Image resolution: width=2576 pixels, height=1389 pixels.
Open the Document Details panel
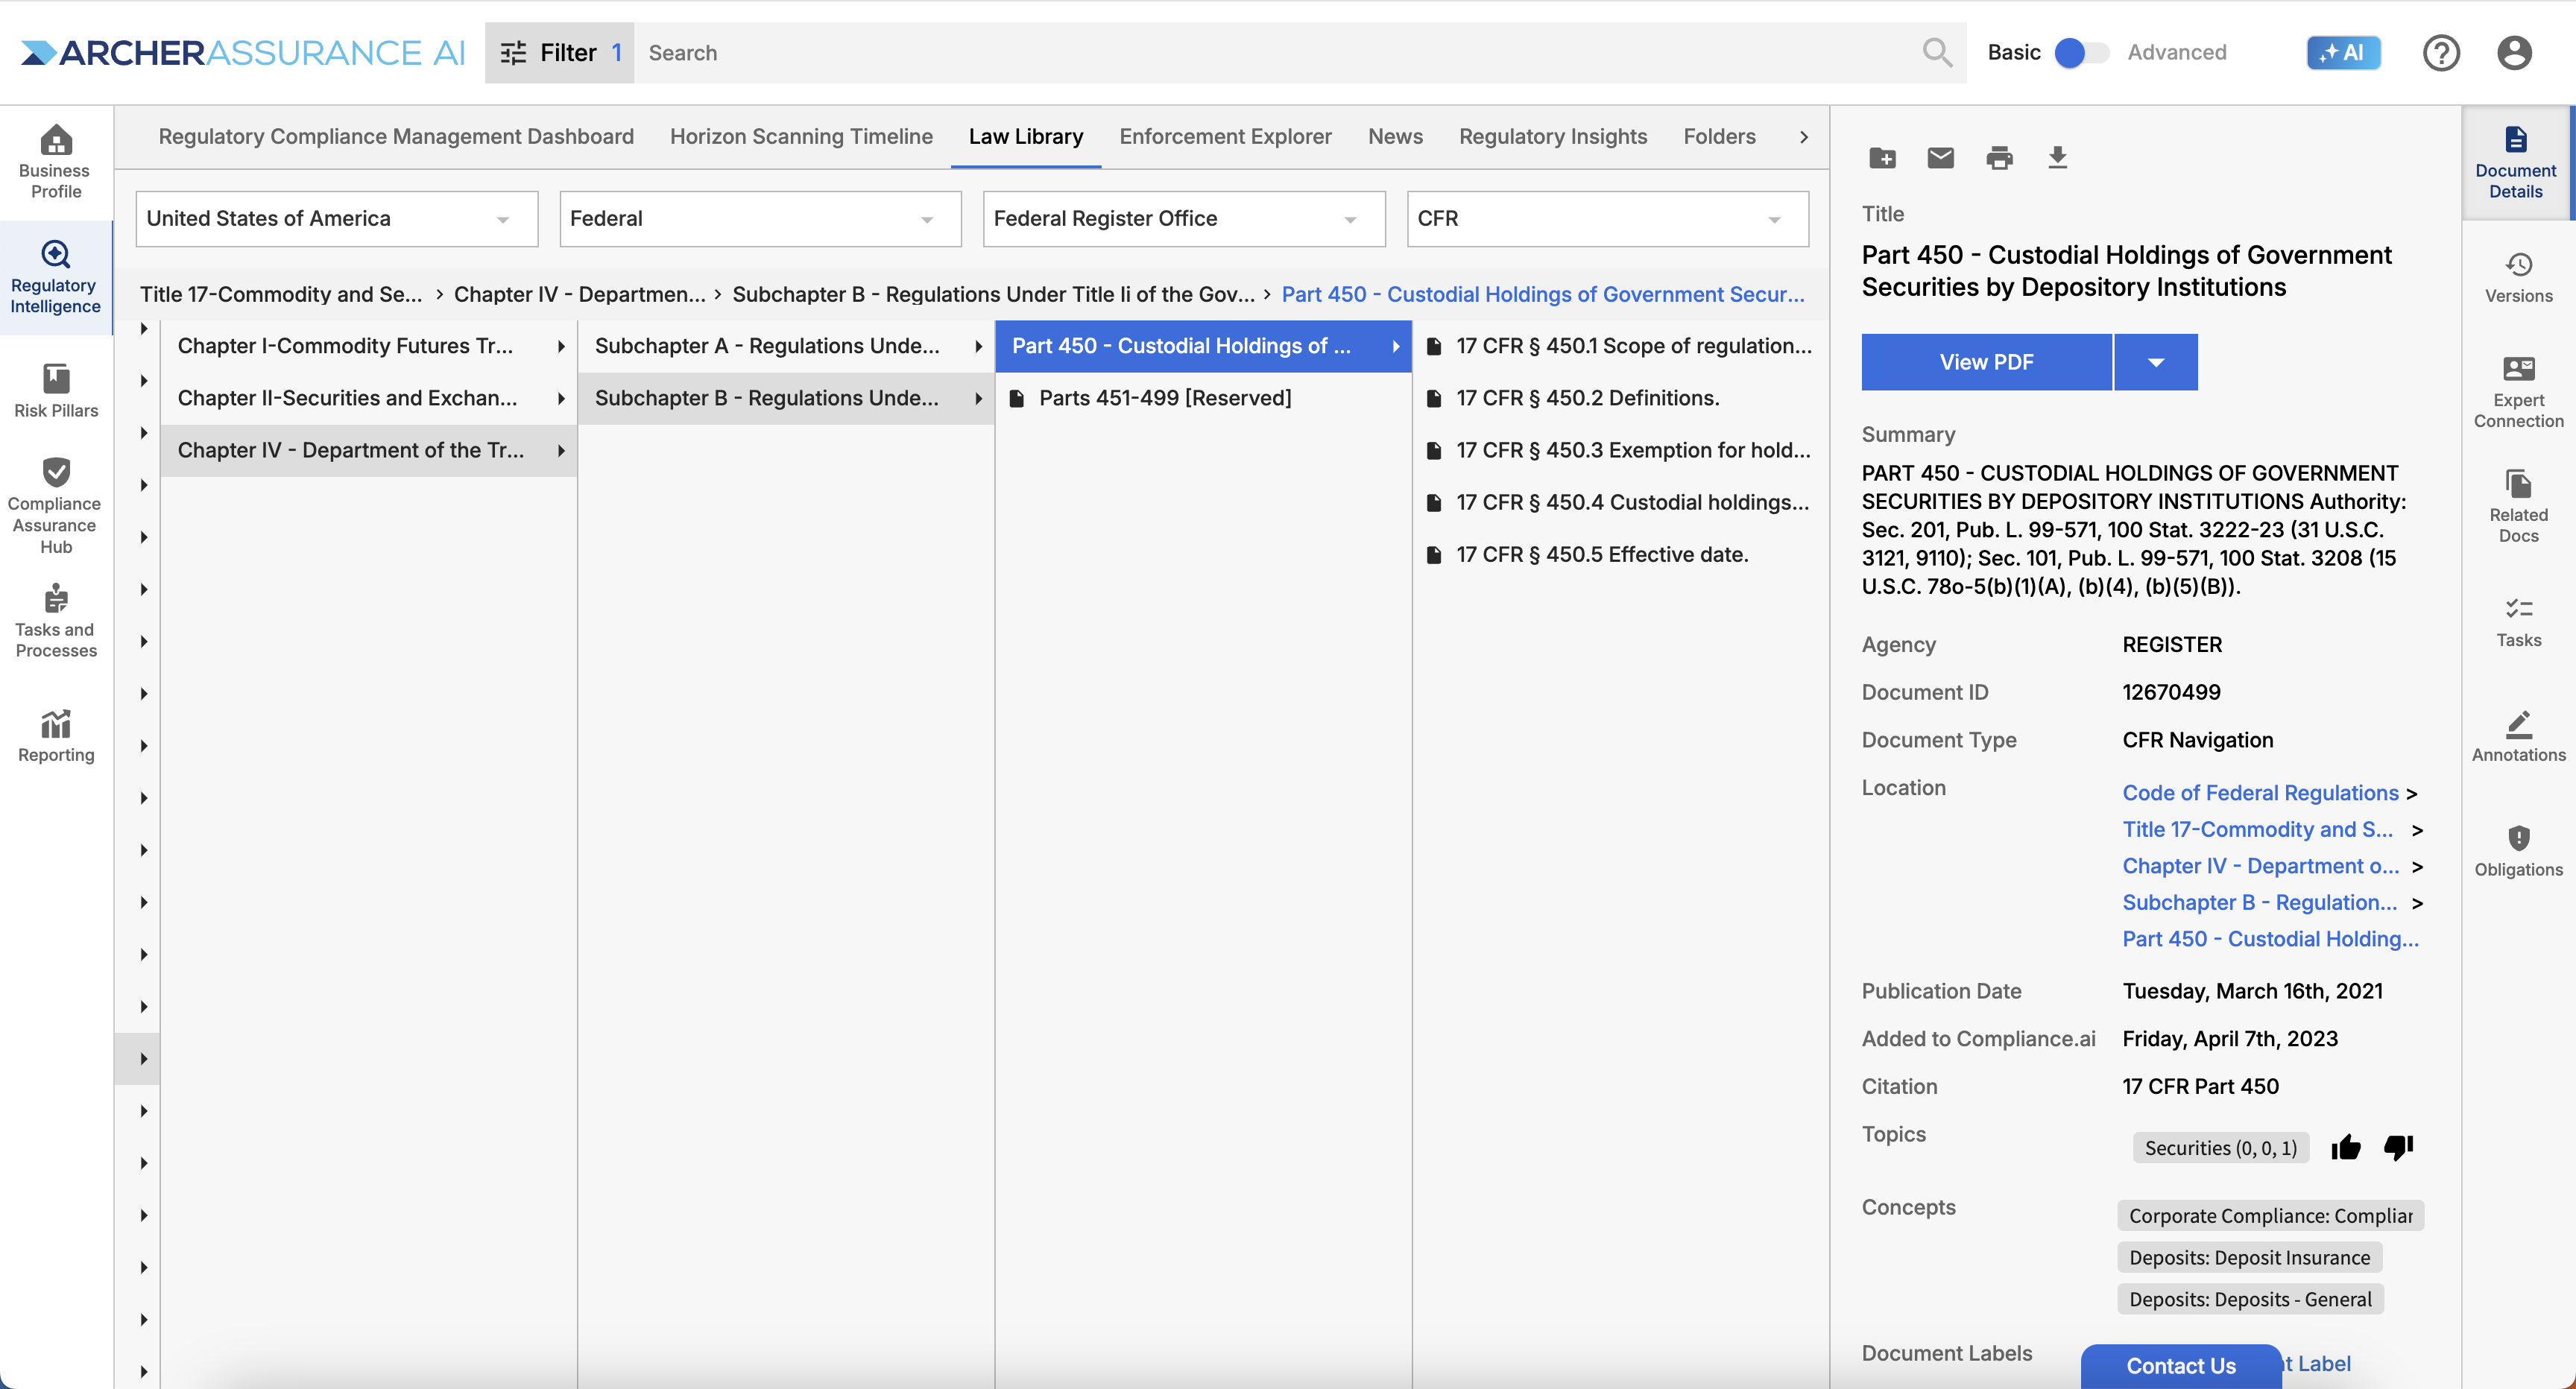coord(2516,163)
